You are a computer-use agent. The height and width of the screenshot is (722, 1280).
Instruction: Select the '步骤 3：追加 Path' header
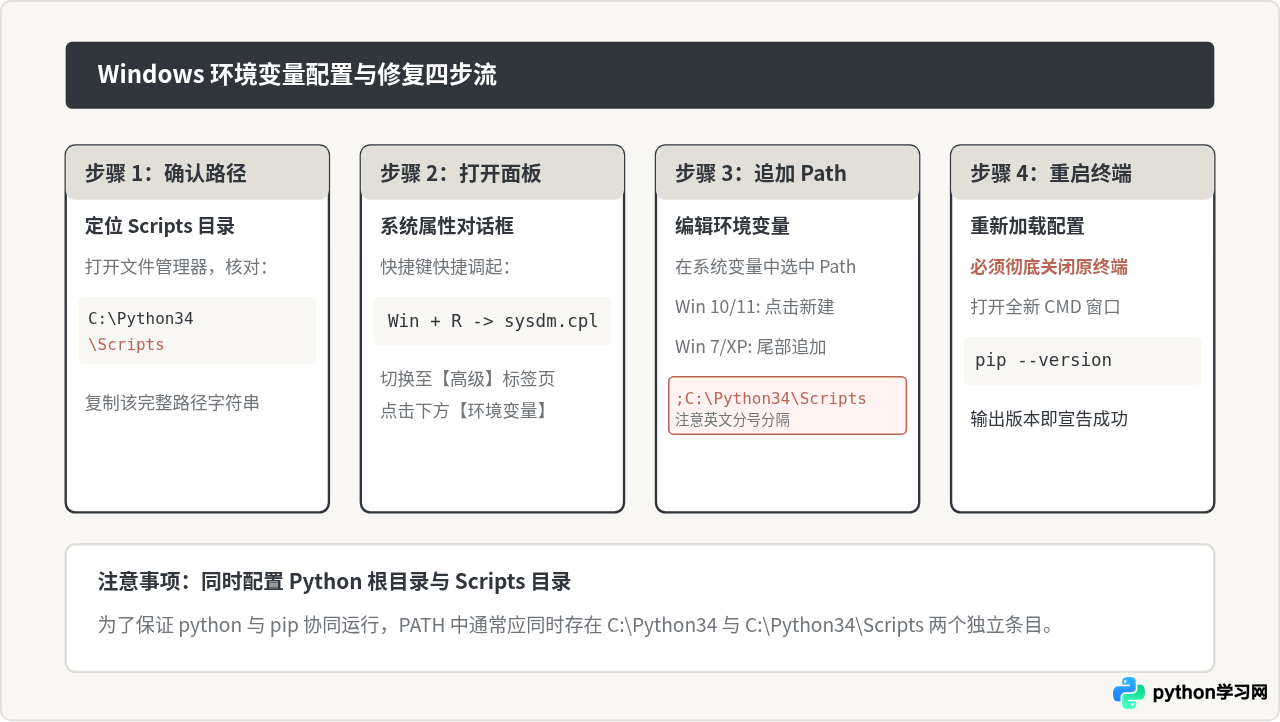point(787,173)
